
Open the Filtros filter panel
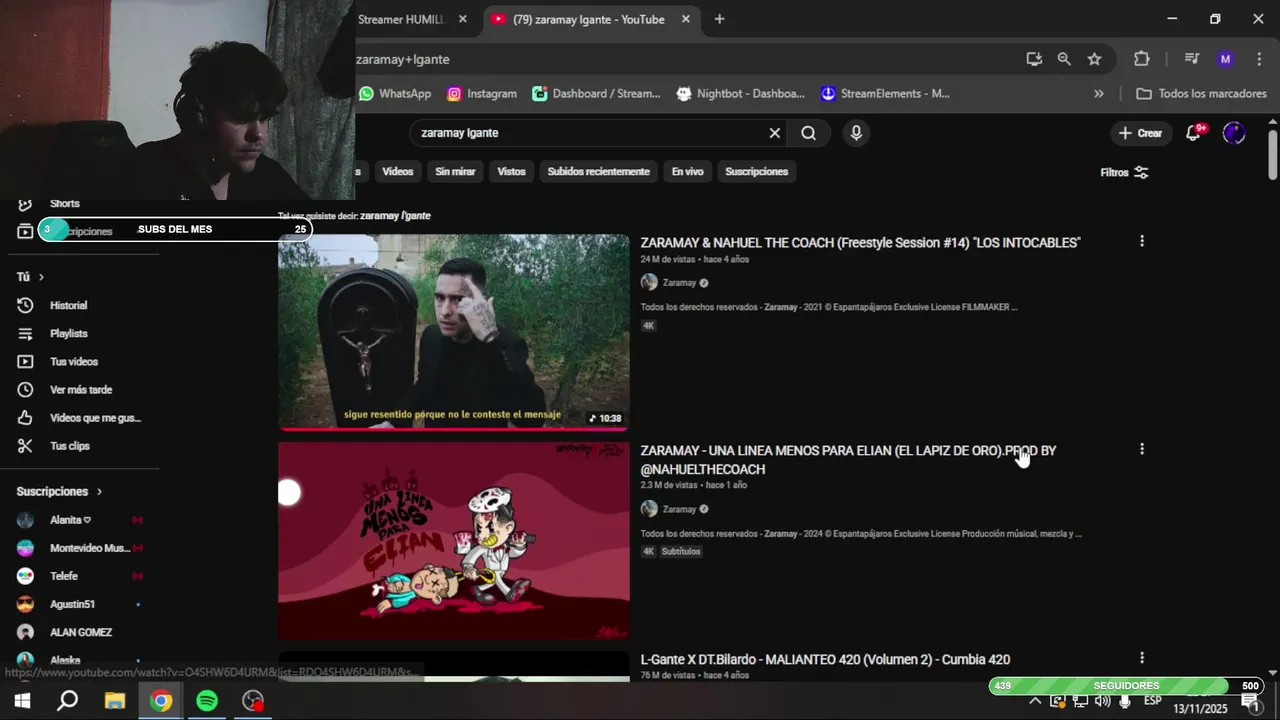1125,172
